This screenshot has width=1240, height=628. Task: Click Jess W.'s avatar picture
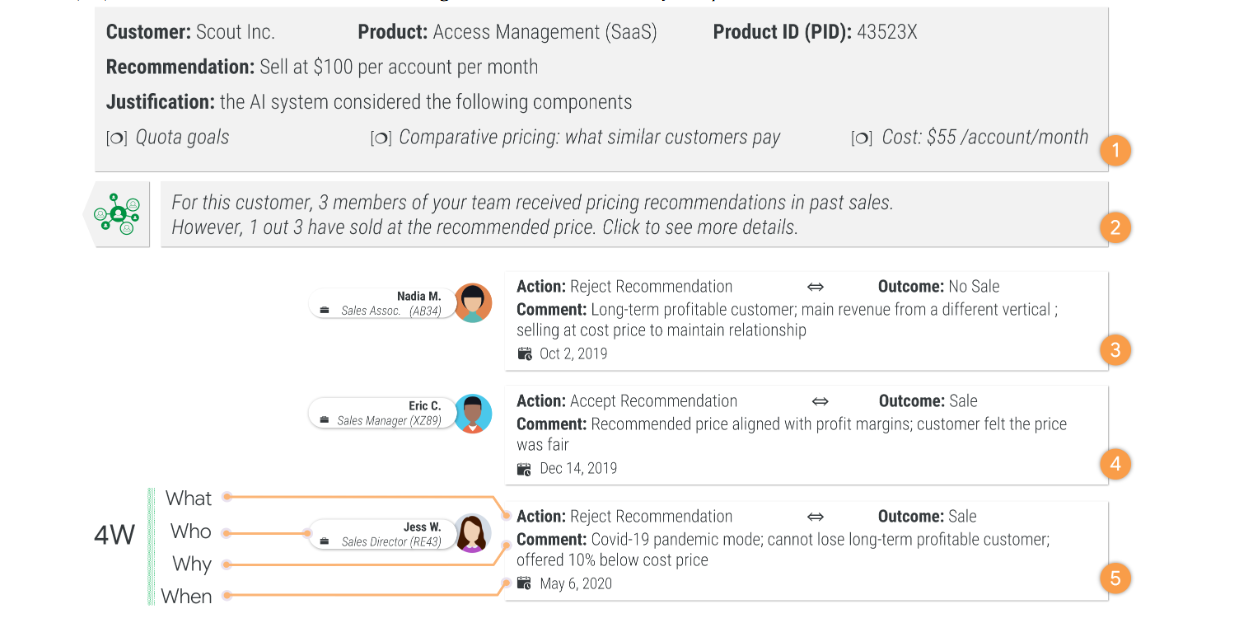(x=473, y=533)
